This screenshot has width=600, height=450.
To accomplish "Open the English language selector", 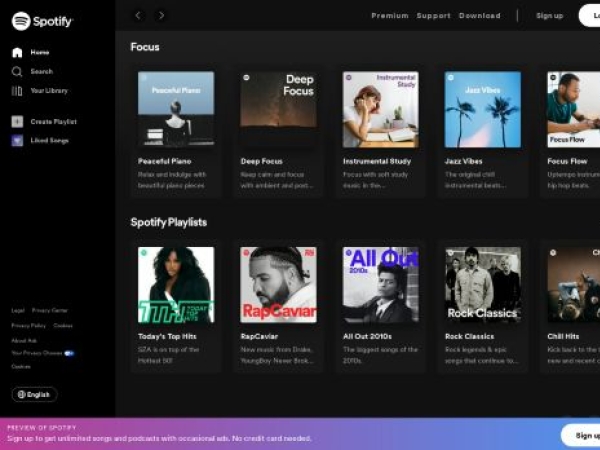I will [34, 395].
